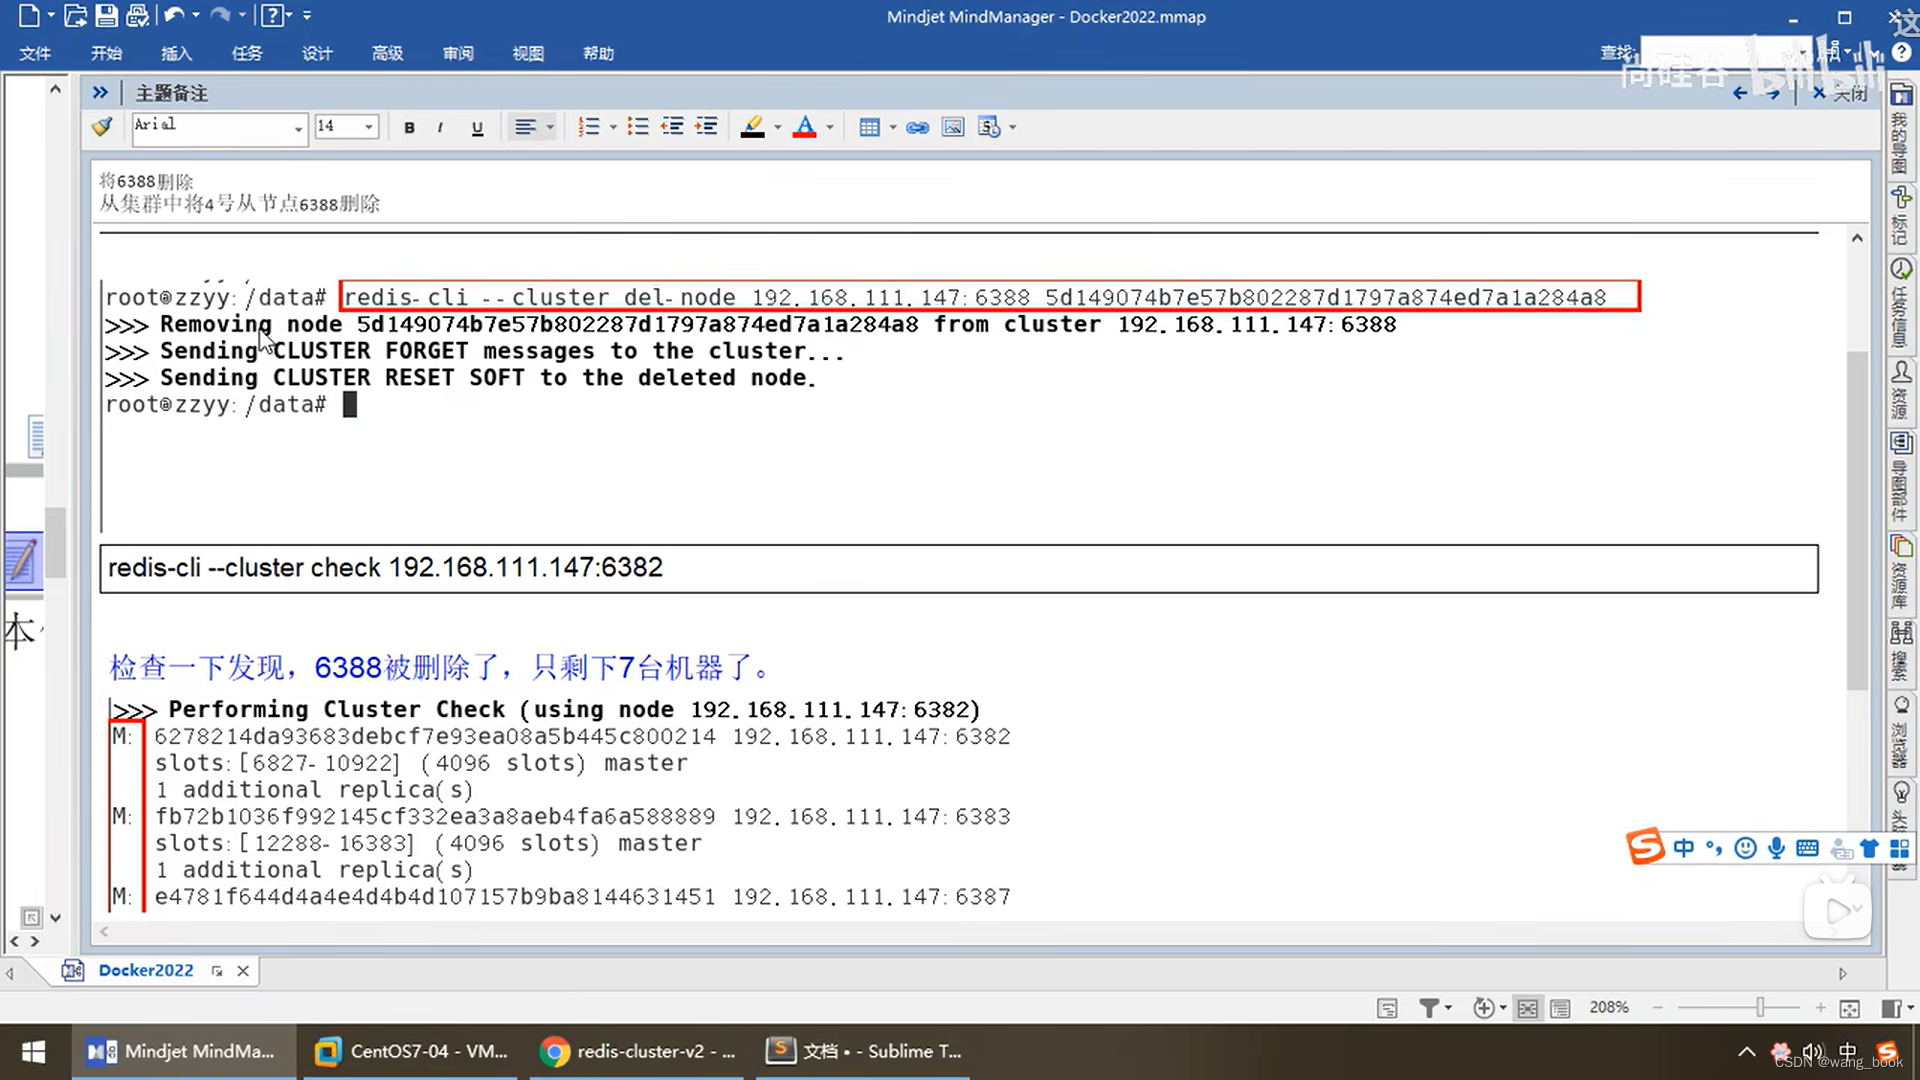Toggle underline formatting
This screenshot has height=1080, width=1920.
click(x=477, y=128)
